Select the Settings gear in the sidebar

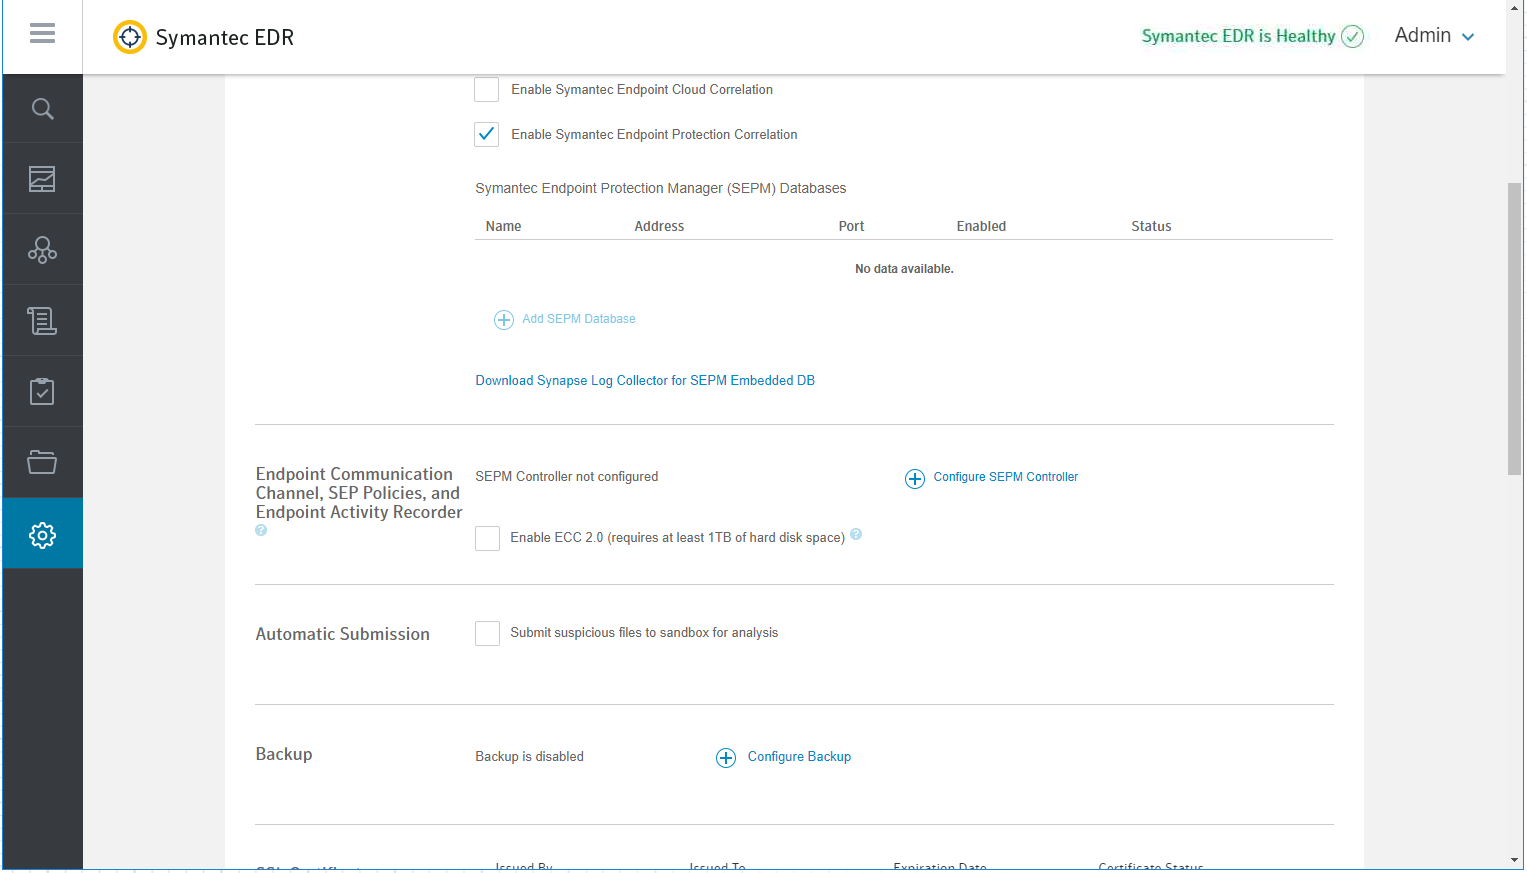point(42,533)
